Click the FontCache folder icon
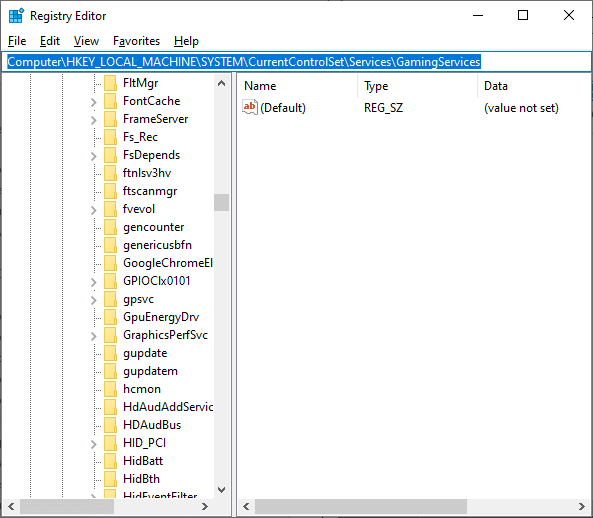The image size is (593, 518). [110, 101]
